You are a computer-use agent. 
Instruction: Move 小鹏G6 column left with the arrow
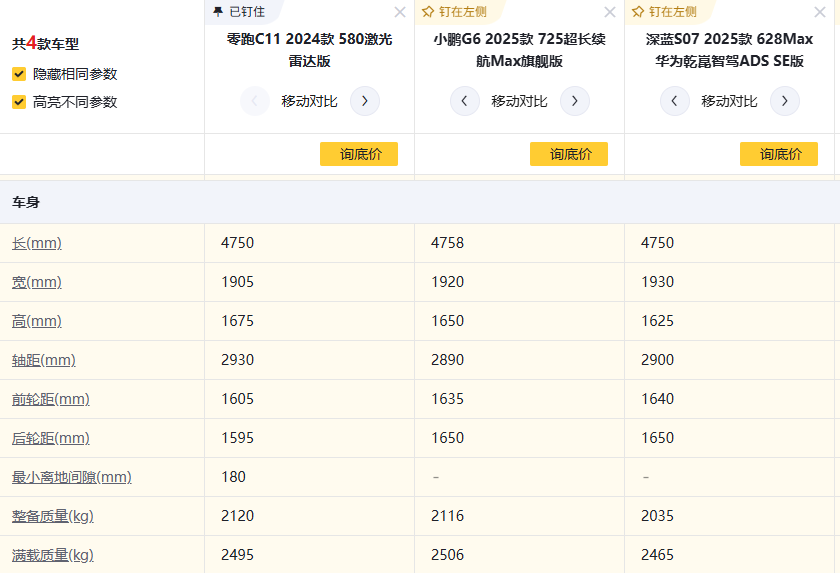(x=464, y=101)
